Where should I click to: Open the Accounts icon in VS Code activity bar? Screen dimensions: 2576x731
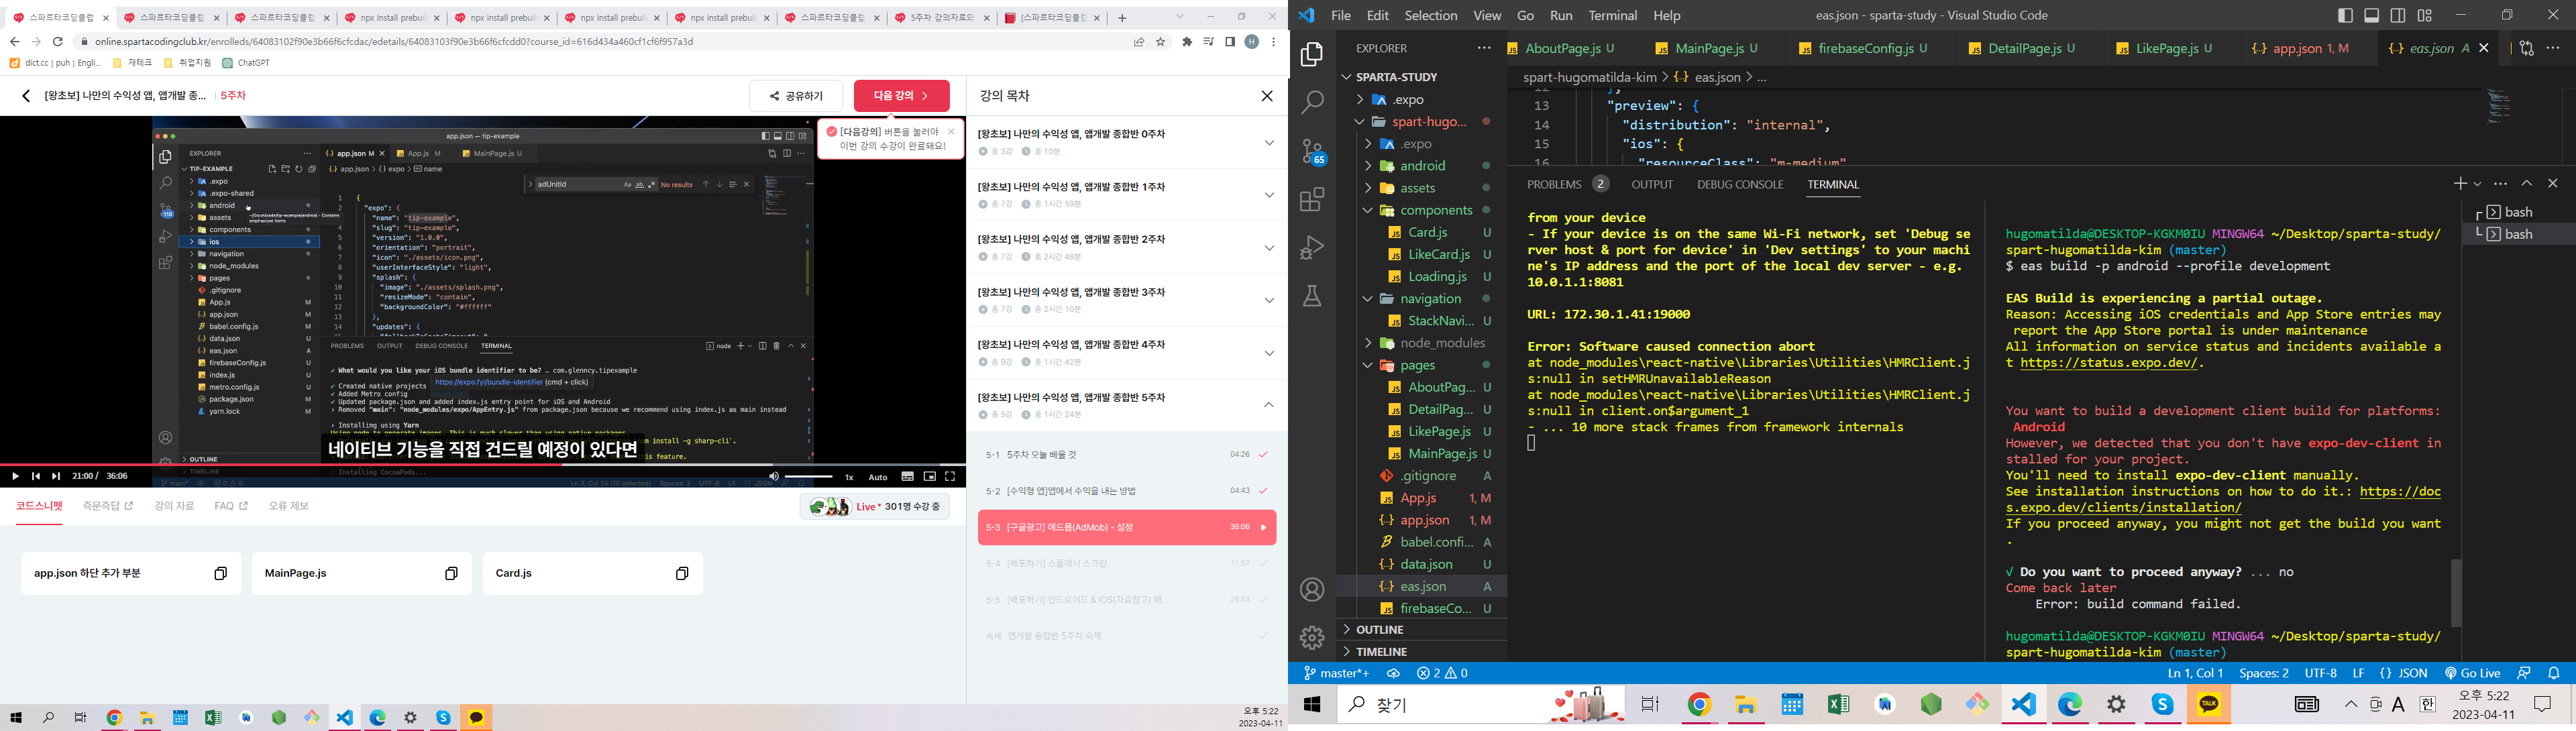coord(1312,590)
